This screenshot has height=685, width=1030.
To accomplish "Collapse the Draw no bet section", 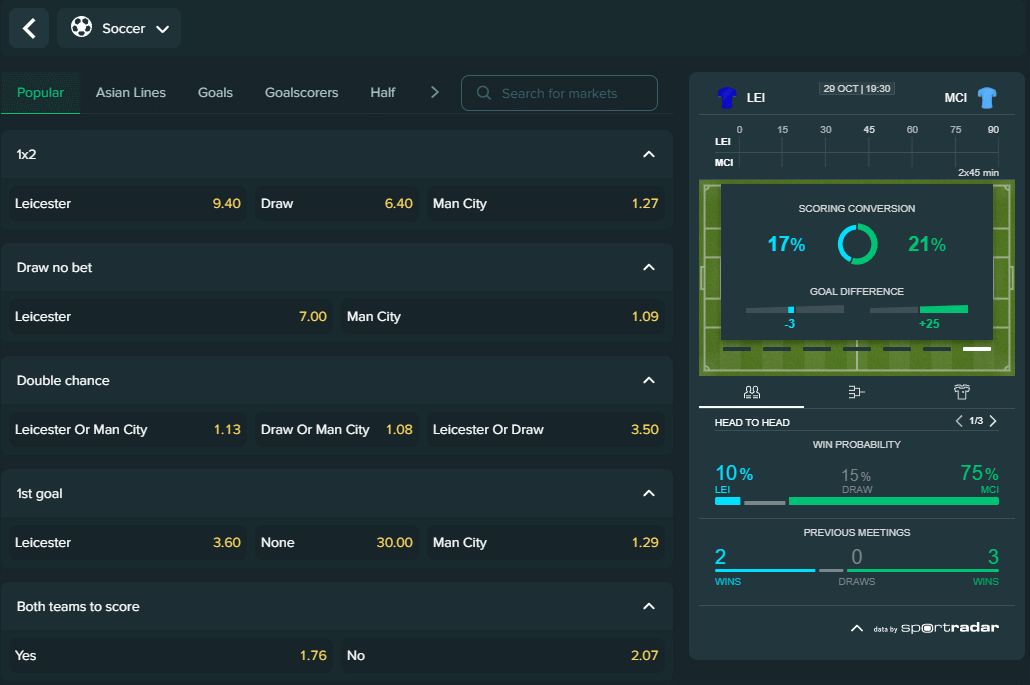I will (x=649, y=267).
